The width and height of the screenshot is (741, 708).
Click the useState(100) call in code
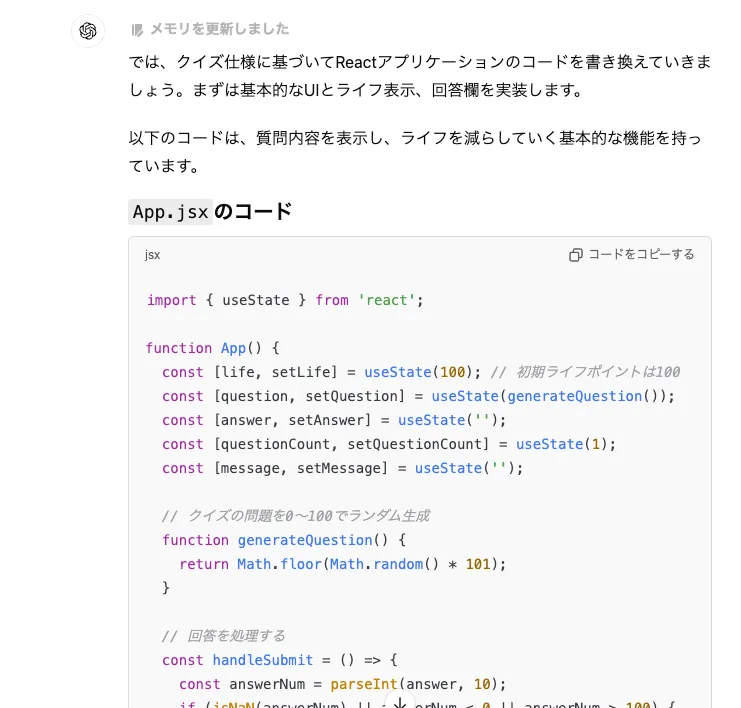point(413,372)
